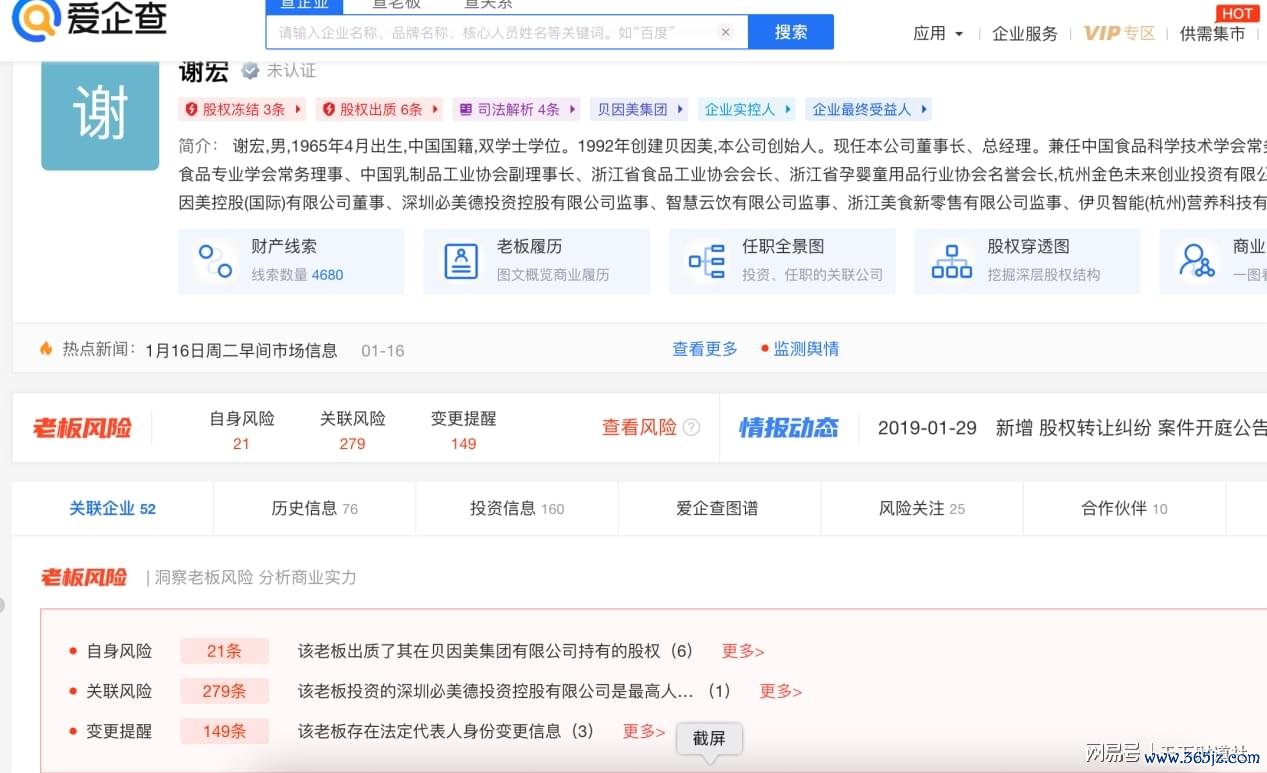Click the 查看风险 link
This screenshot has height=773, width=1267.
[x=639, y=427]
